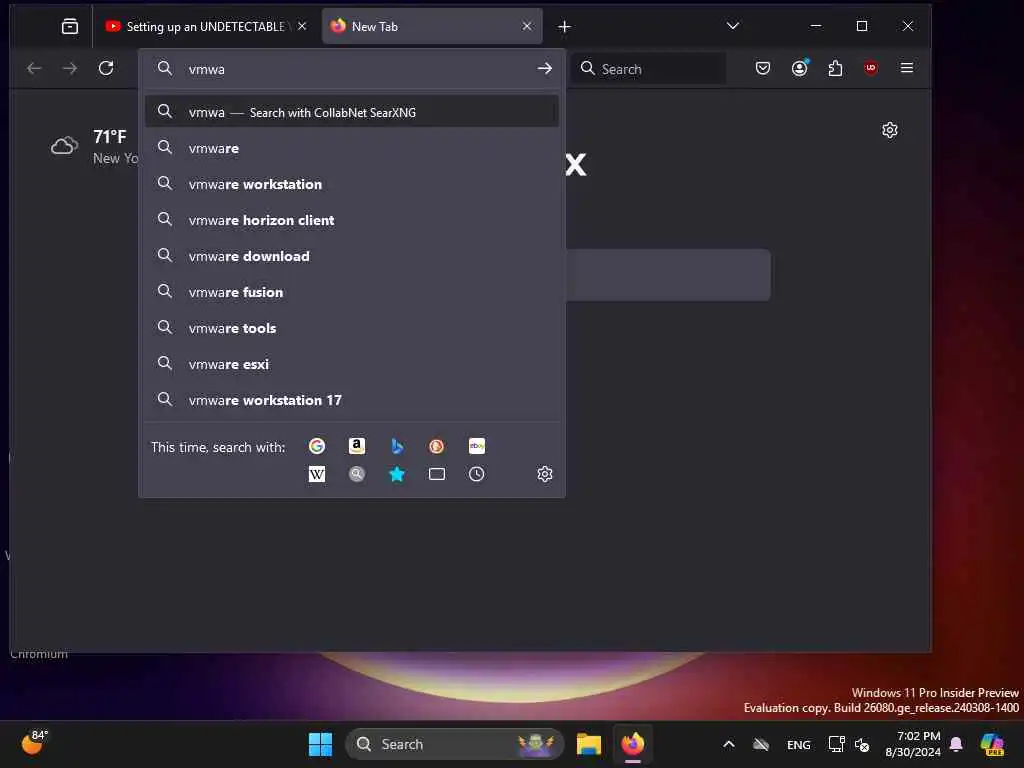The image size is (1024, 768).
Task: Search this time with Amazon
Action: tap(357, 446)
